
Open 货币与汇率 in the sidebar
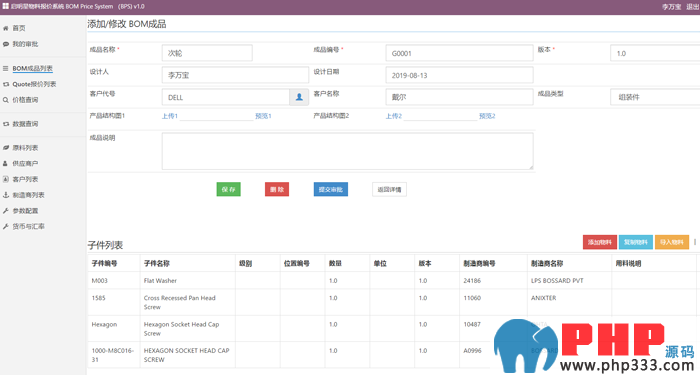[x=28, y=227]
